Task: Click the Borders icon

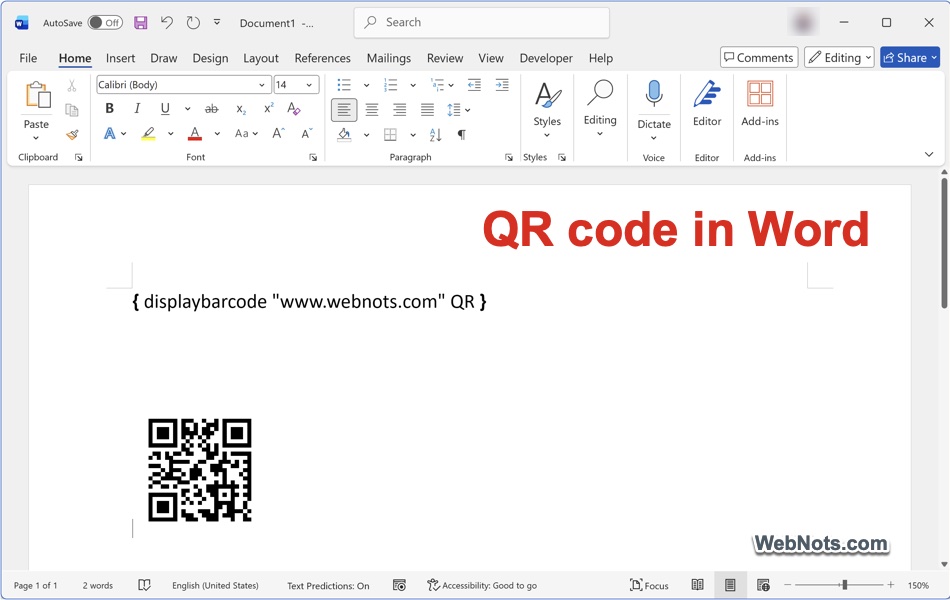Action: click(391, 135)
